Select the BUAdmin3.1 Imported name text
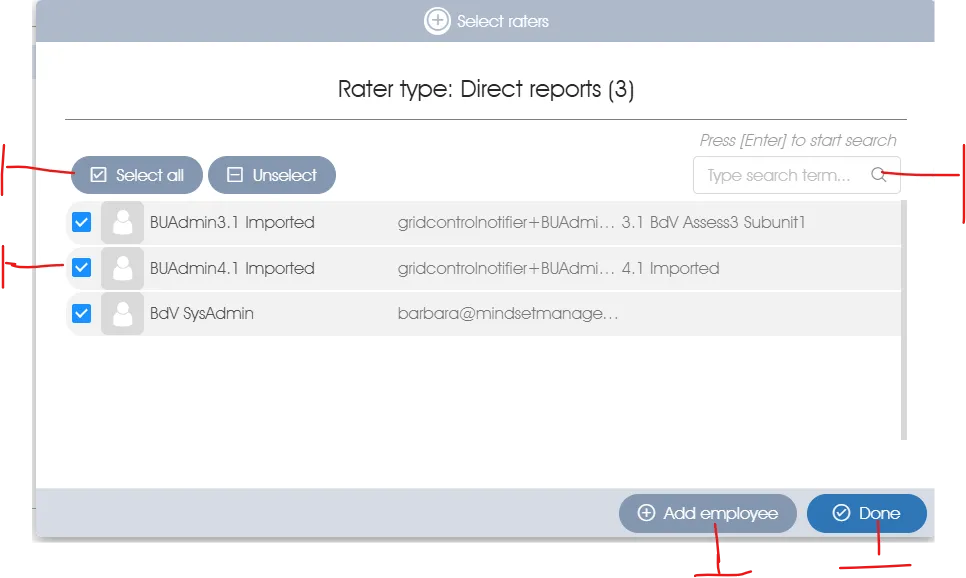966x578 pixels. point(232,222)
